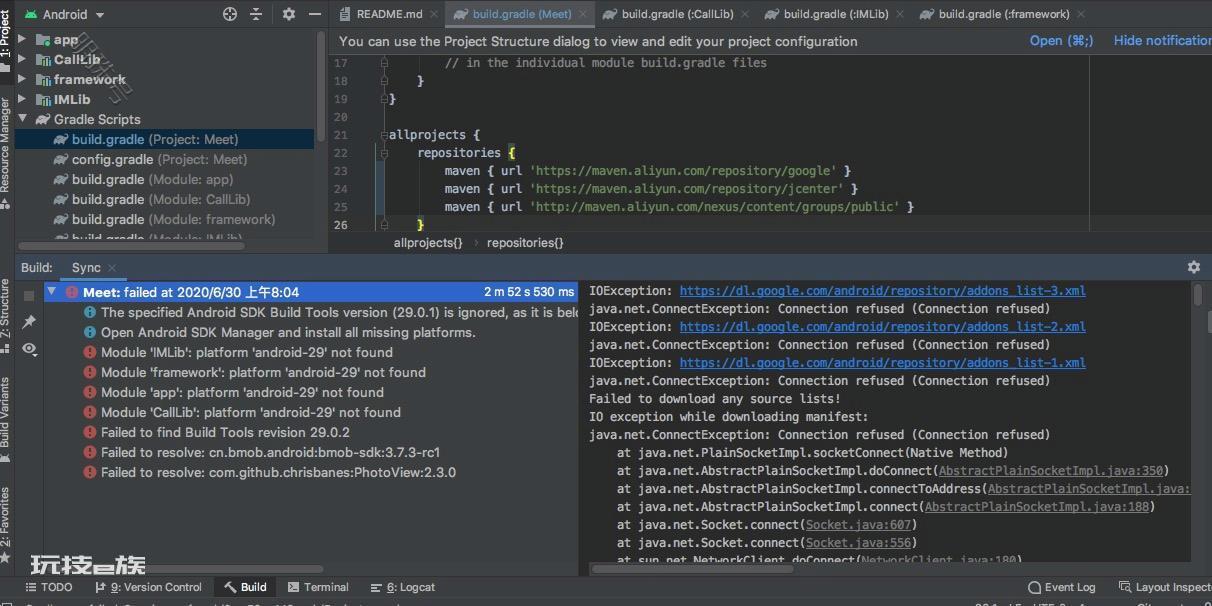Open the addons_list-2.xml URL link

(883, 327)
